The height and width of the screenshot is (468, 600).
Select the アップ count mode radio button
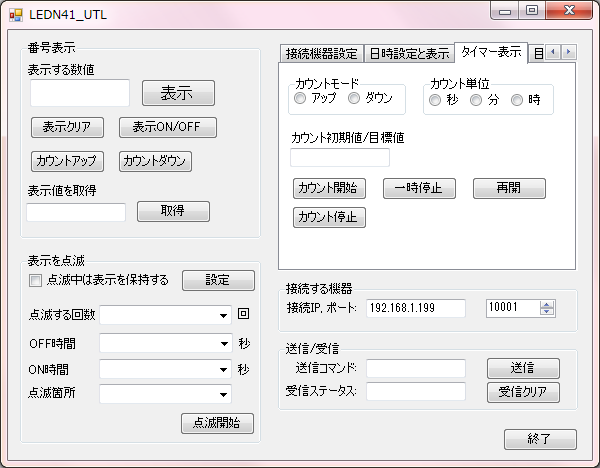(300, 98)
